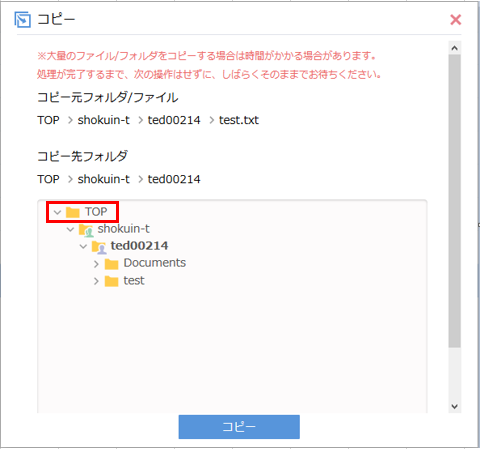Click test.txt in the source breadcrumb

coord(239,120)
